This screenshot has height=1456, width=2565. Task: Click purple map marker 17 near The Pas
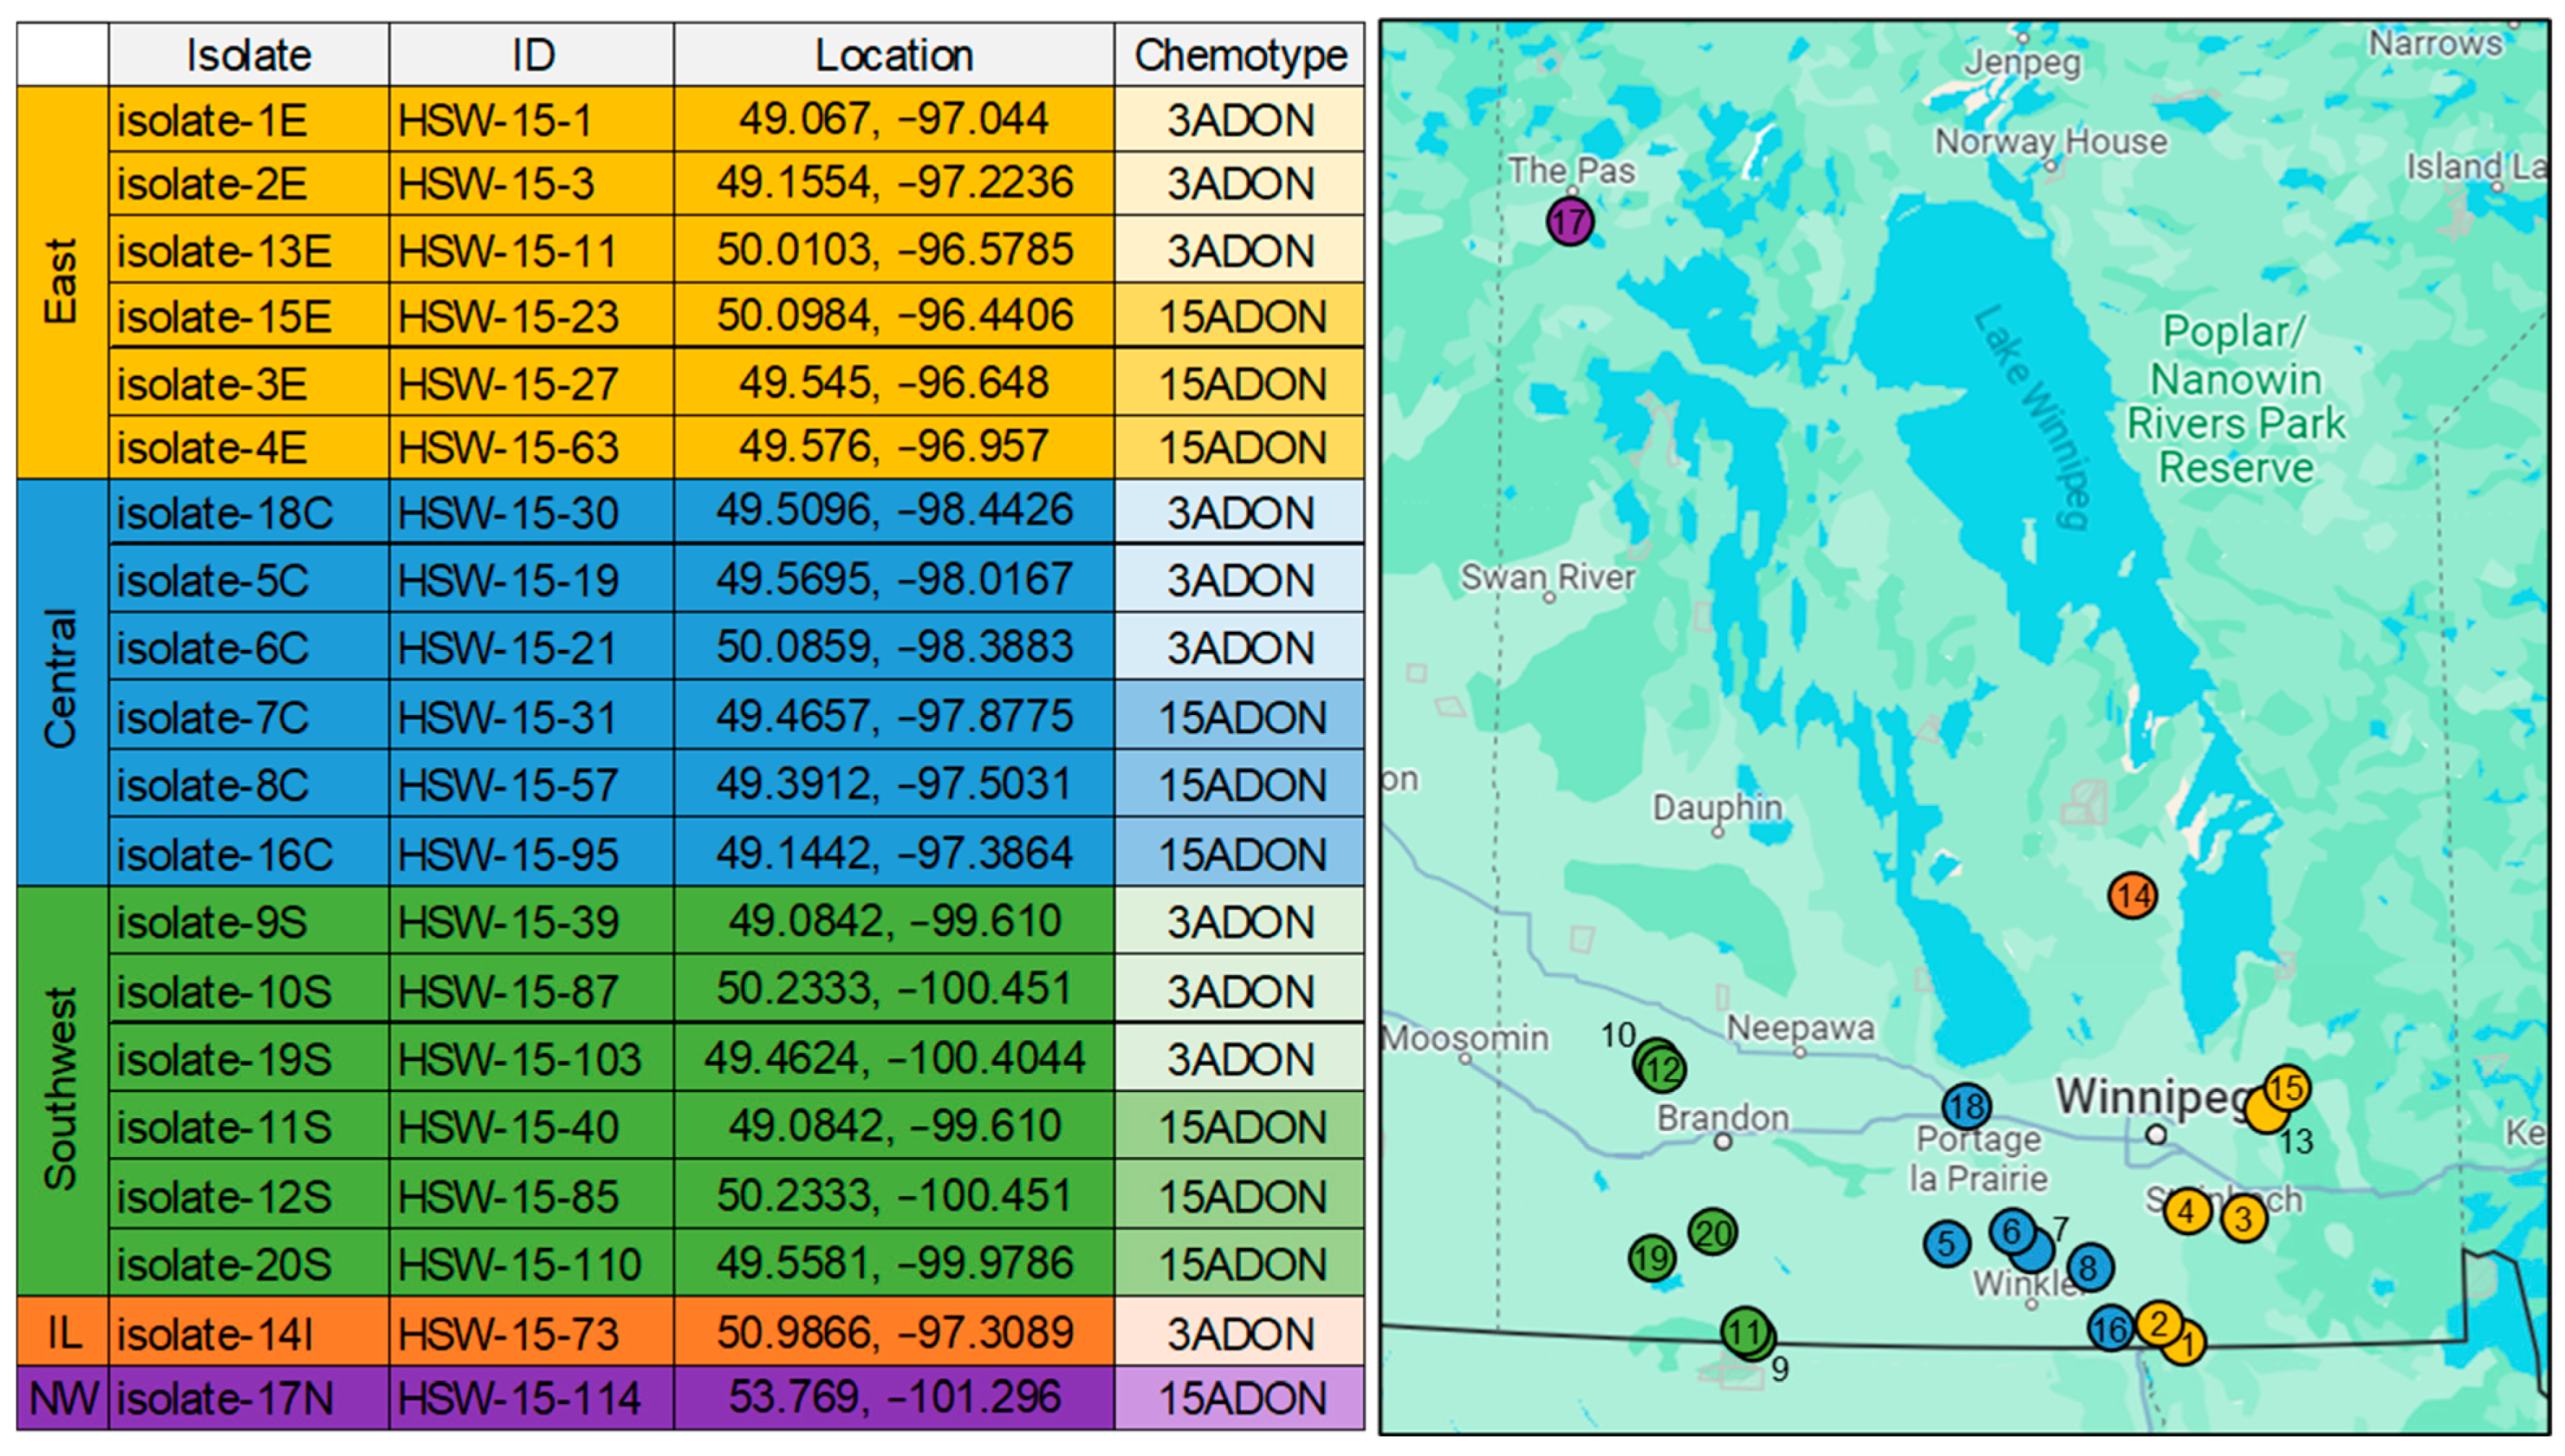(x=1569, y=221)
